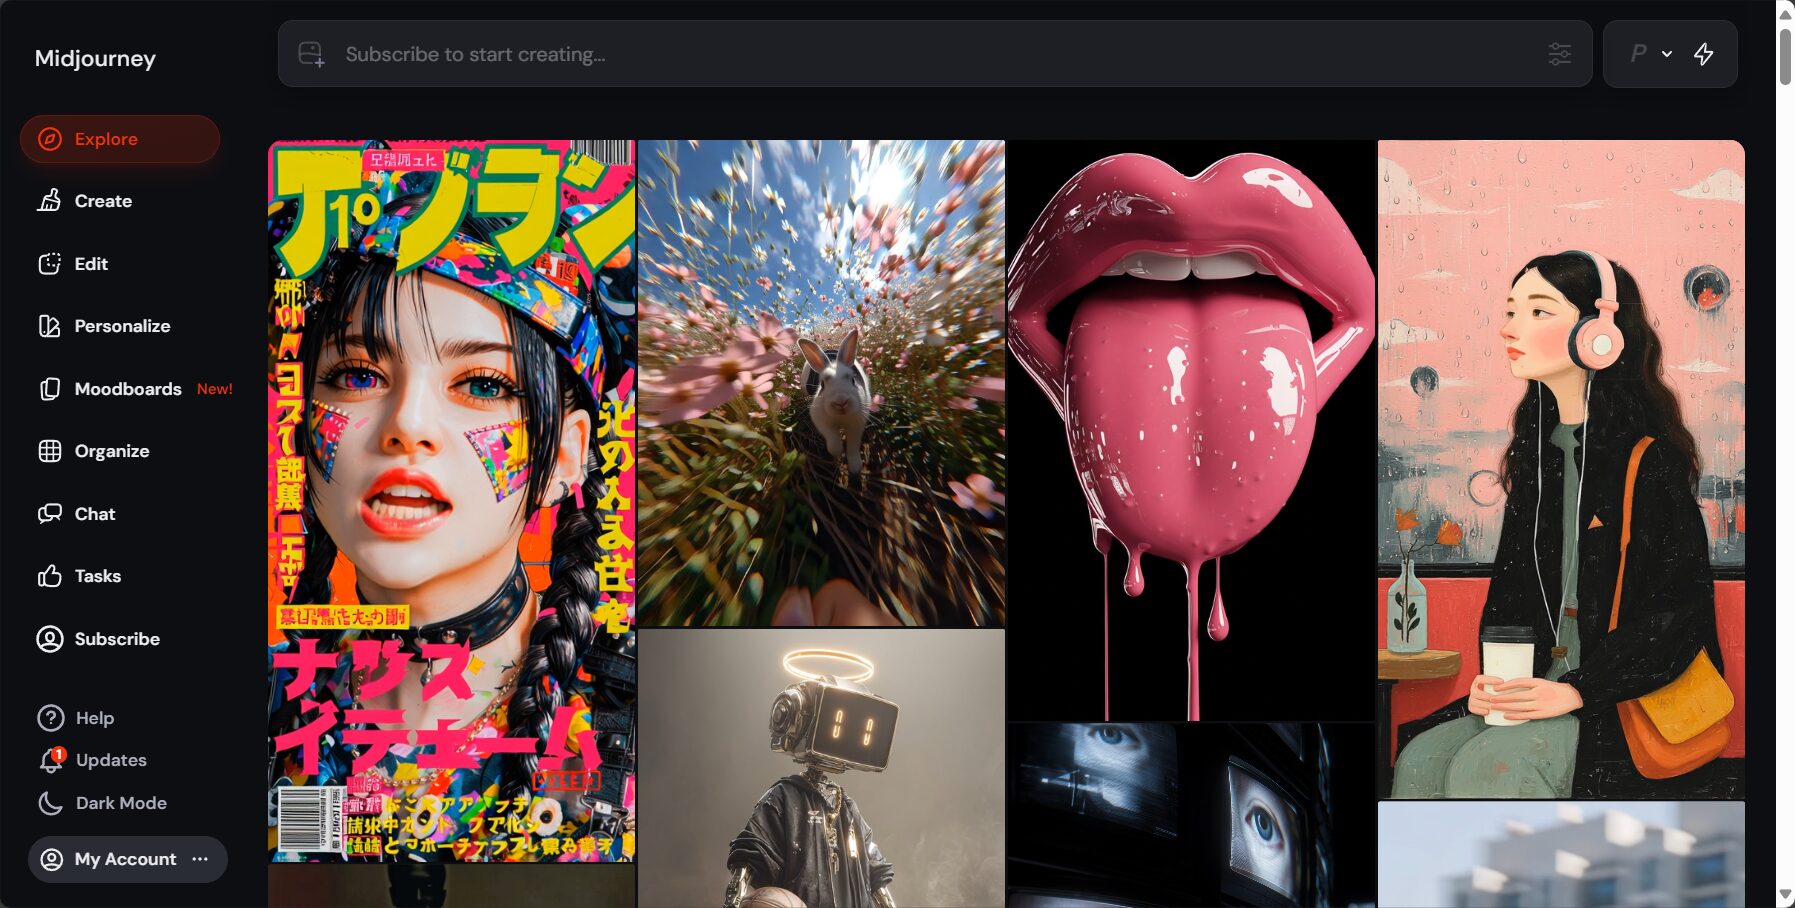The height and width of the screenshot is (908, 1795).
Task: Click the add image icon in prompt bar
Action: [x=311, y=54]
